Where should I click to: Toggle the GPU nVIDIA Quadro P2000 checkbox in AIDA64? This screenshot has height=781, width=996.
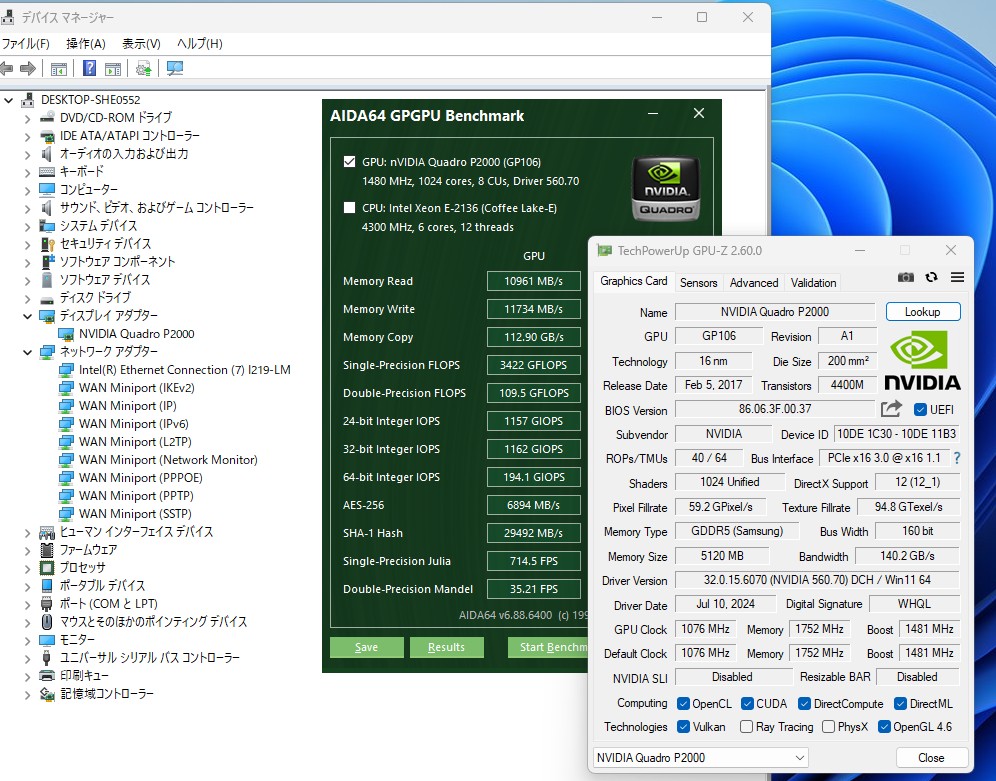349,162
